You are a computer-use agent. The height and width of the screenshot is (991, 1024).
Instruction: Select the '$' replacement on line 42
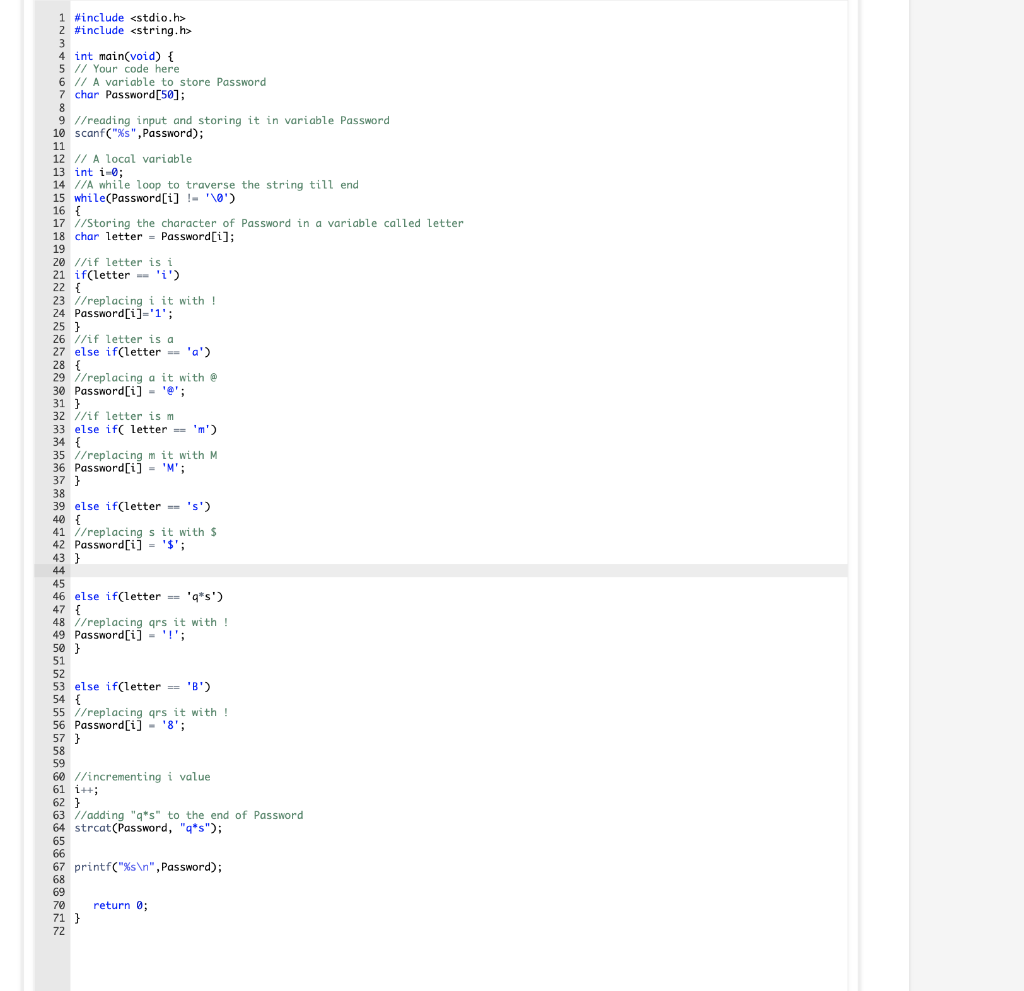[x=170, y=544]
